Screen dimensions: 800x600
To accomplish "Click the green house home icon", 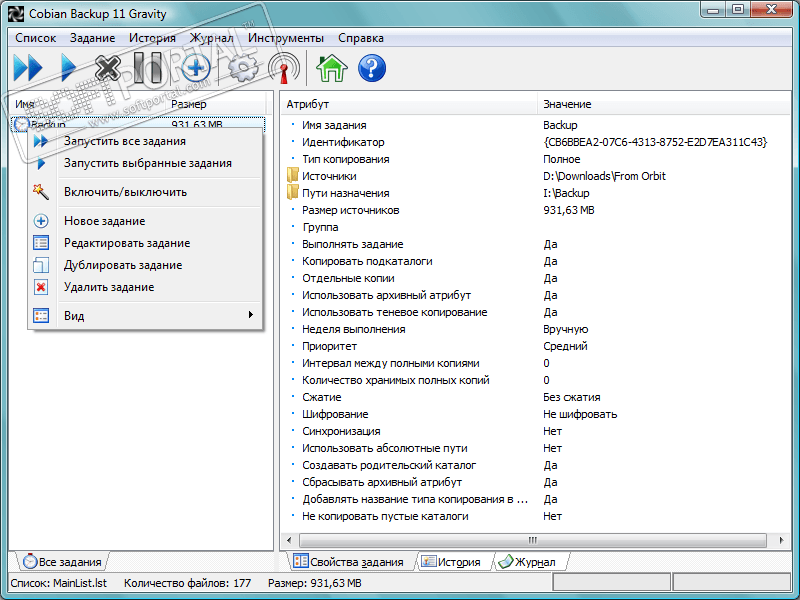I will click(332, 68).
